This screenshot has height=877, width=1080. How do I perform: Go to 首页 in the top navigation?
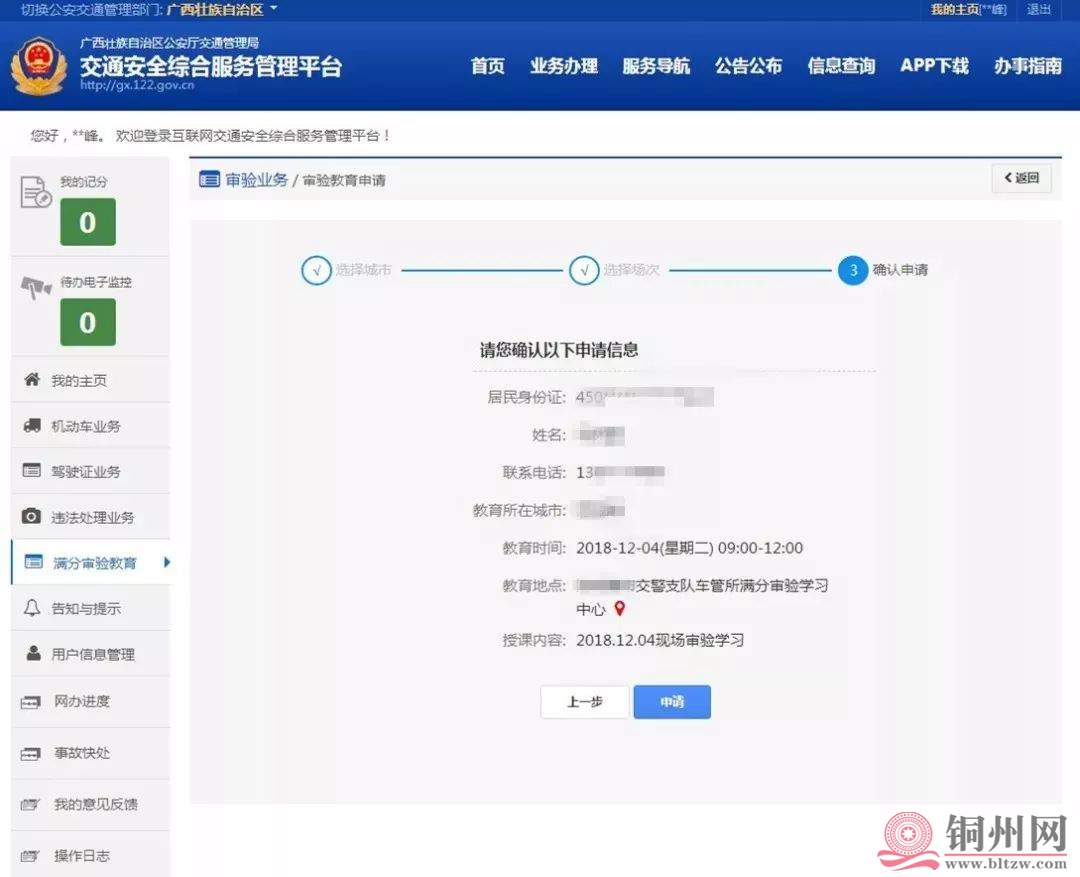click(x=488, y=66)
